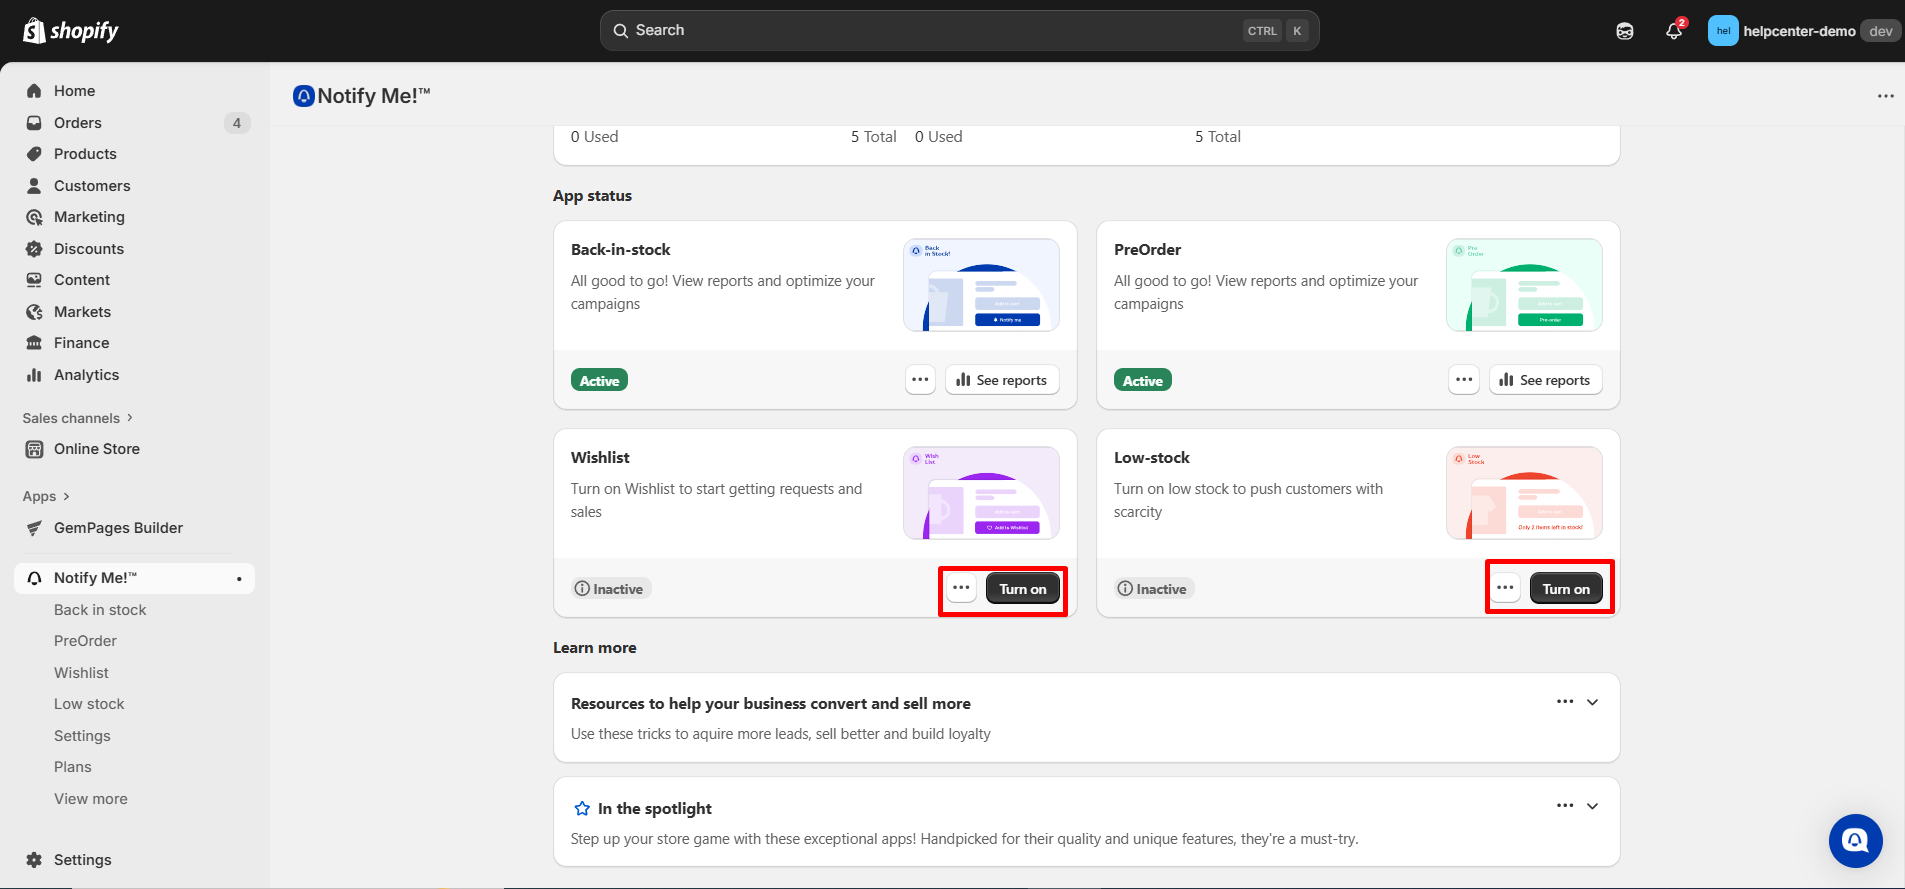
Task: Open page-level three-dot menu at top right
Action: [1885, 96]
